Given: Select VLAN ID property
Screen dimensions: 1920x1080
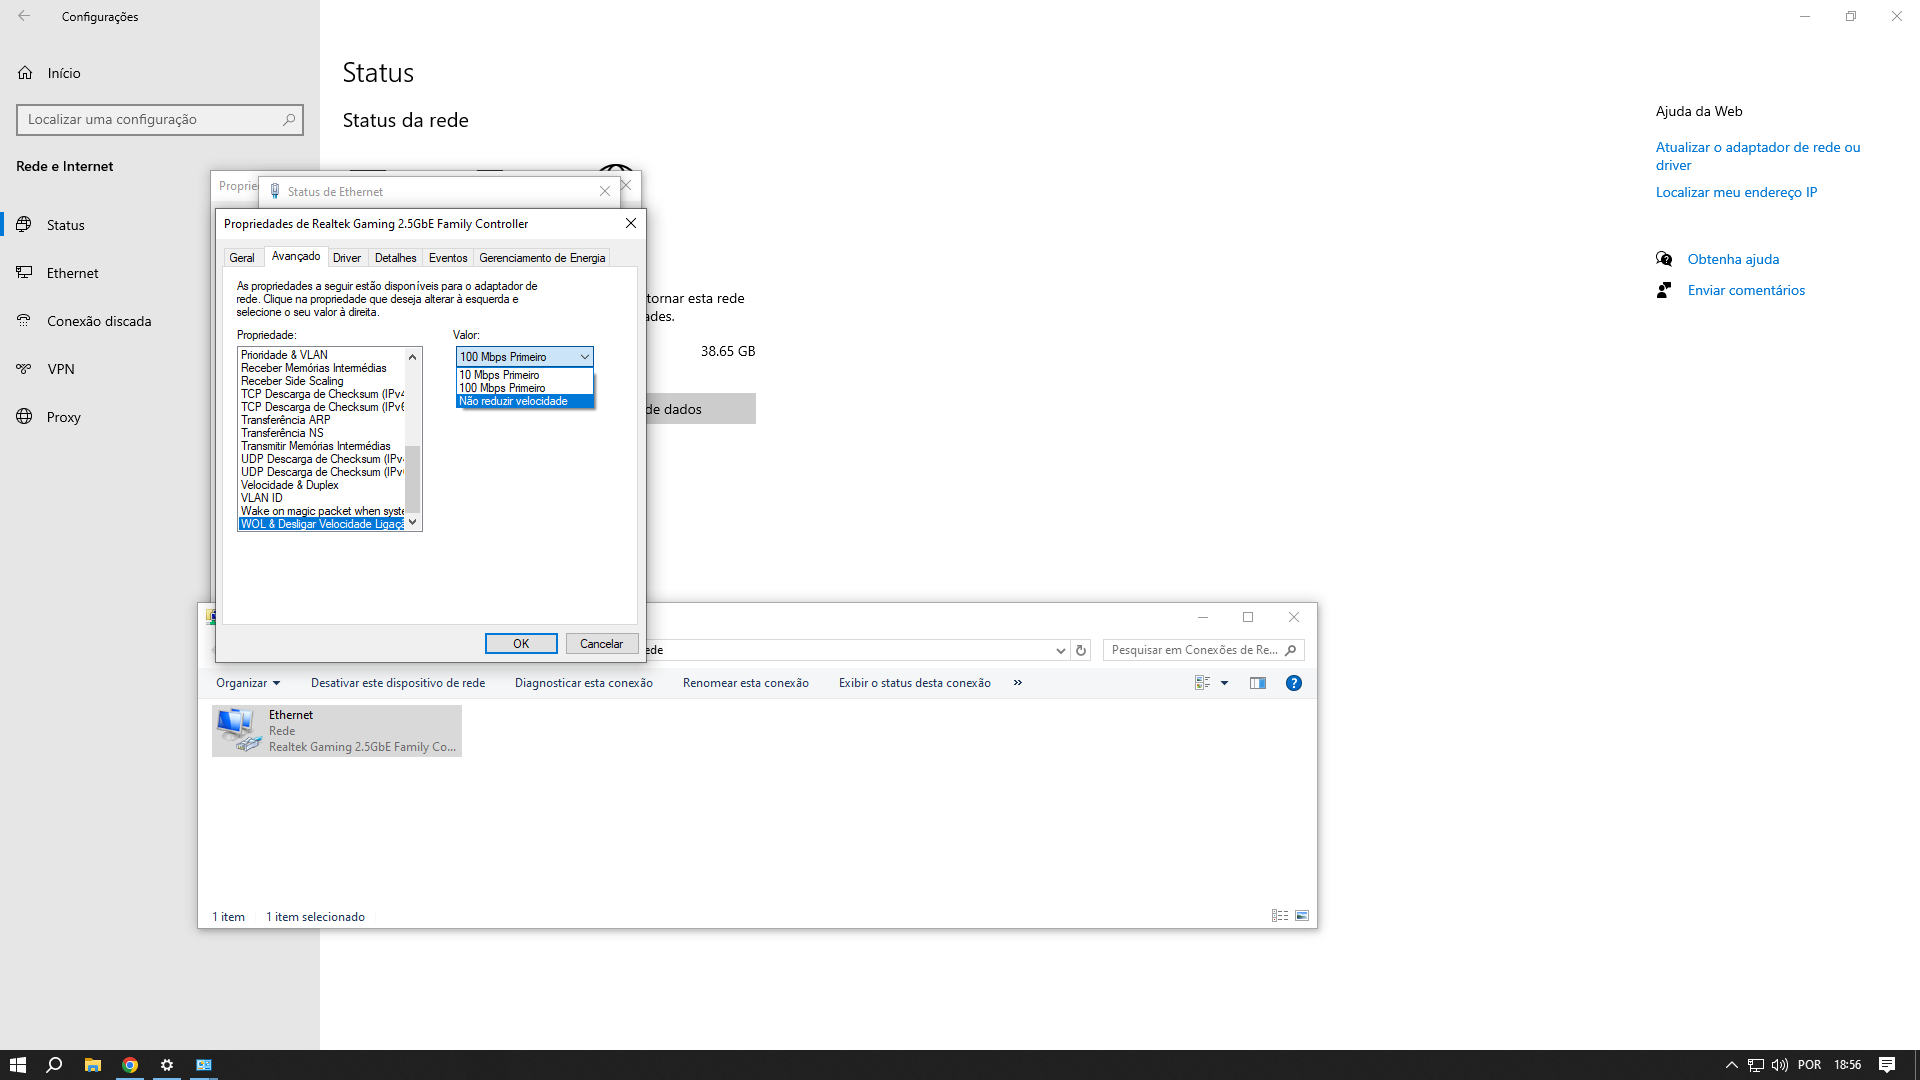Looking at the screenshot, I should point(261,498).
